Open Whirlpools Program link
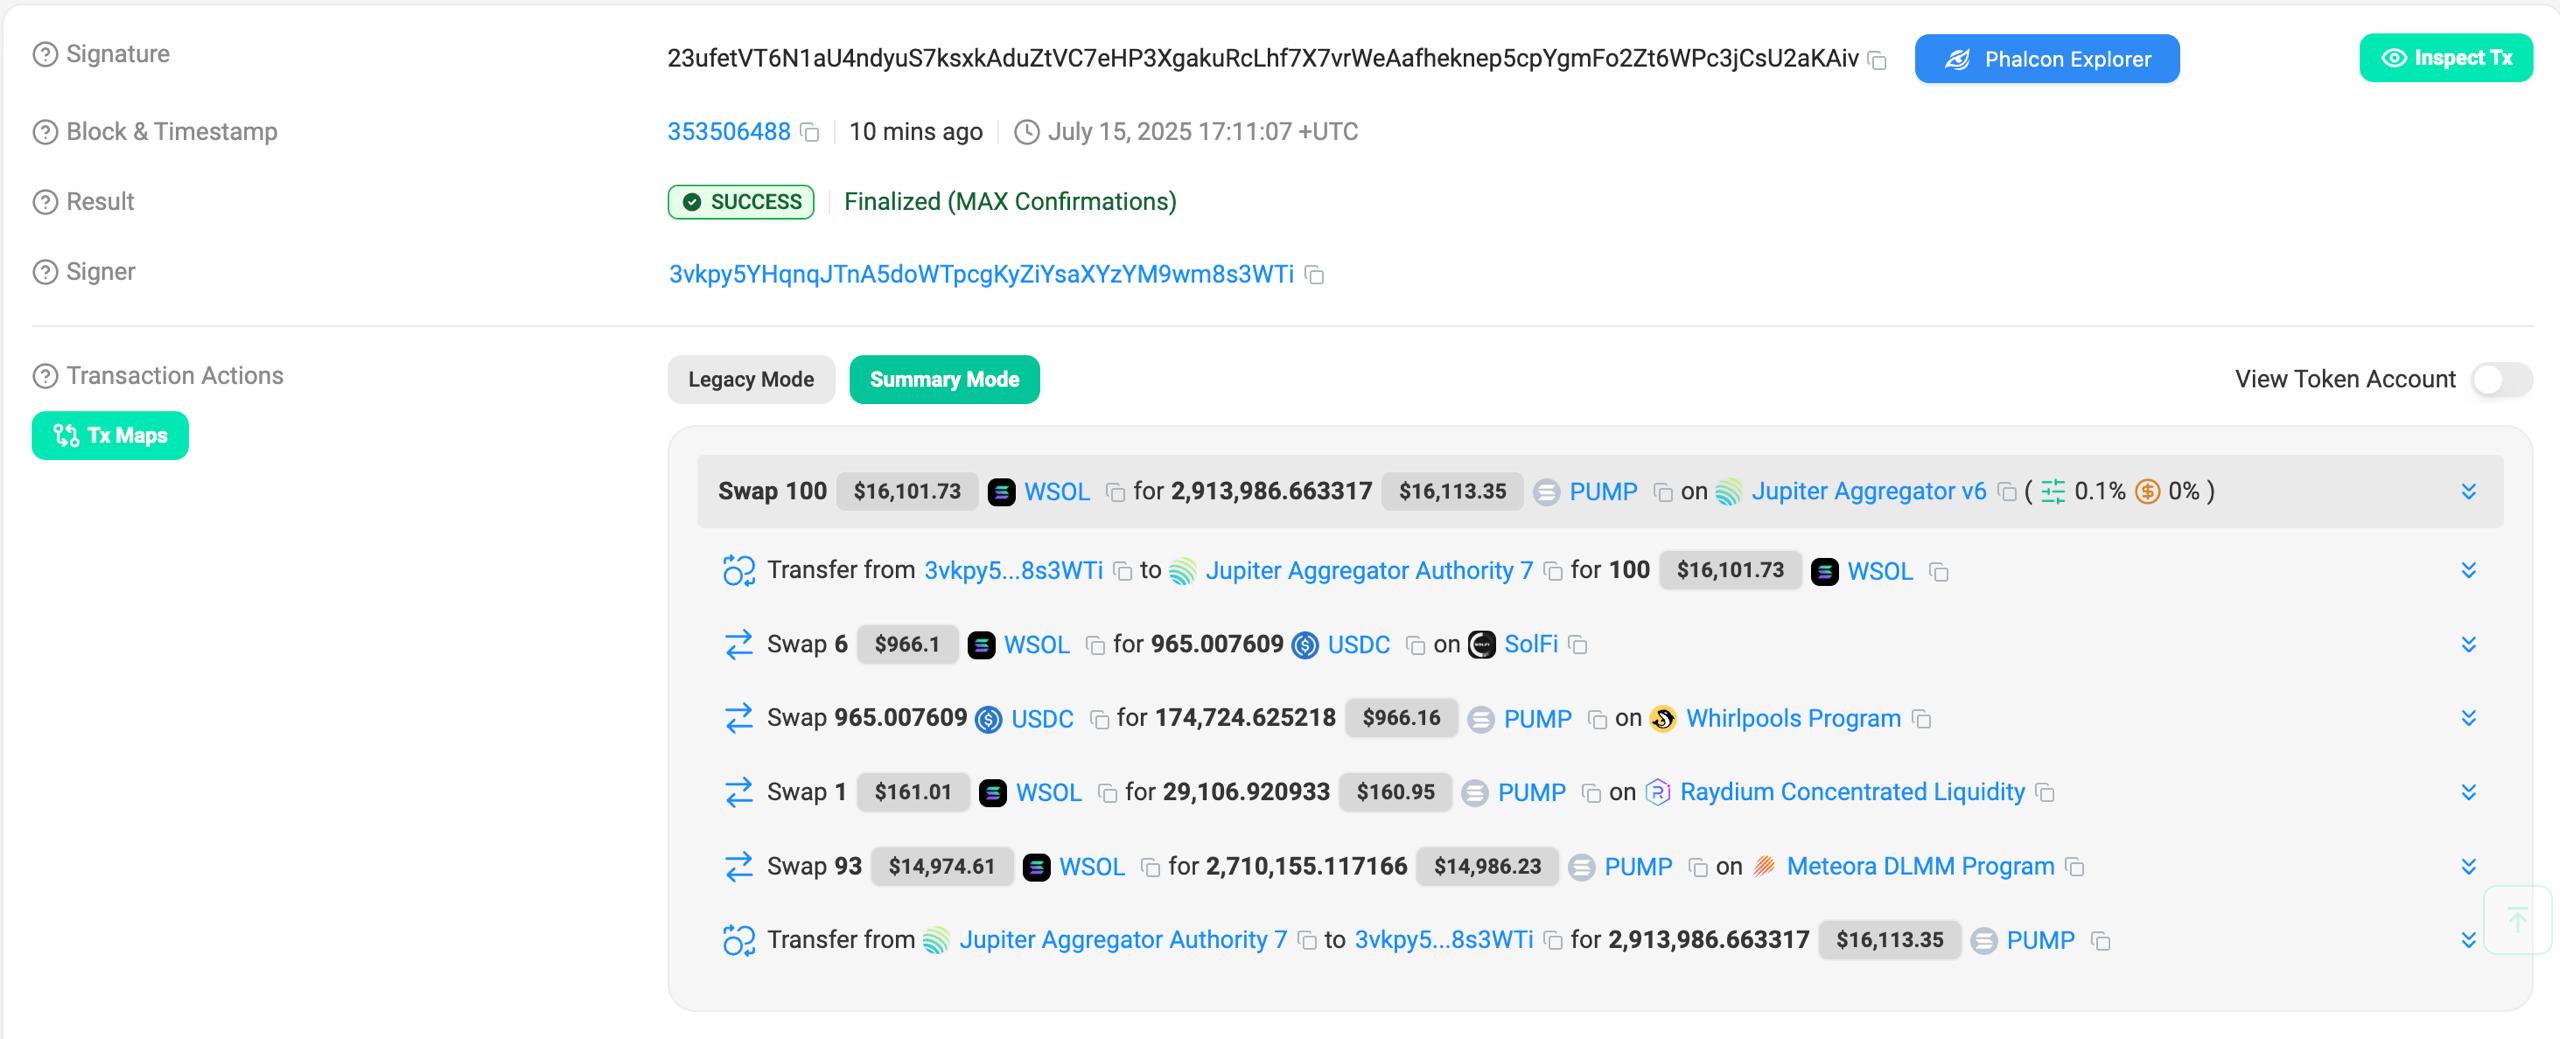 point(1793,718)
